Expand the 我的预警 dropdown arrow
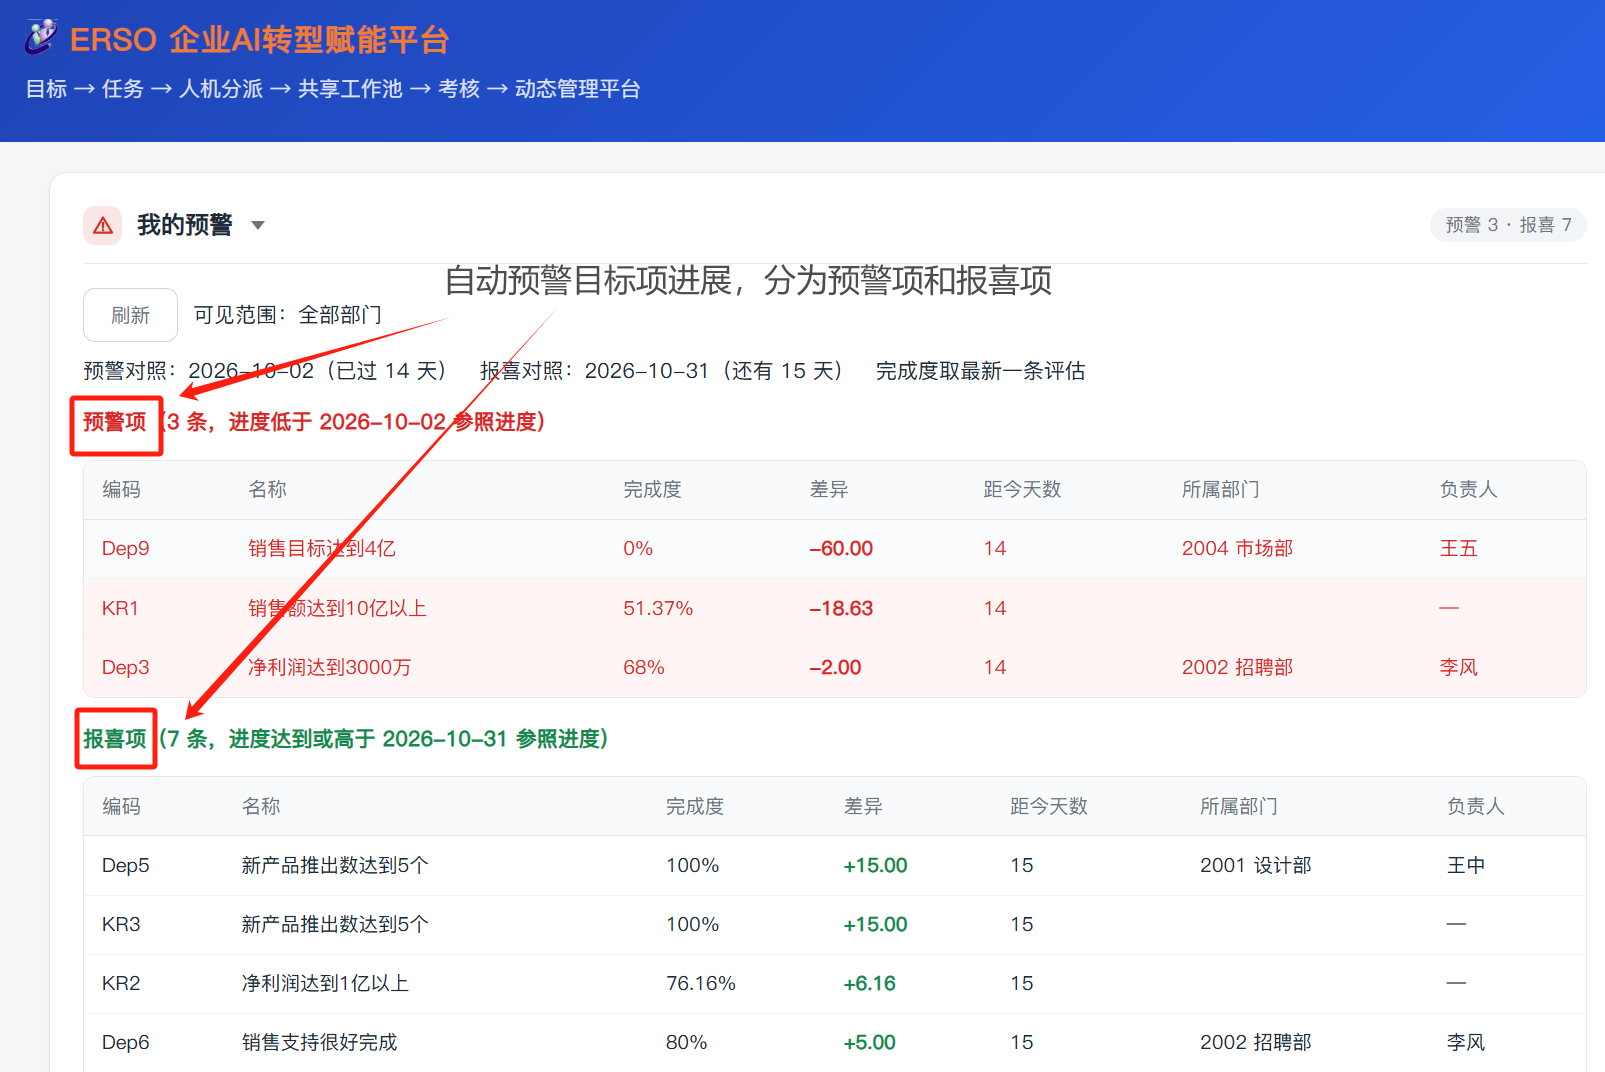Screen dimensions: 1605x1072 pos(258,225)
